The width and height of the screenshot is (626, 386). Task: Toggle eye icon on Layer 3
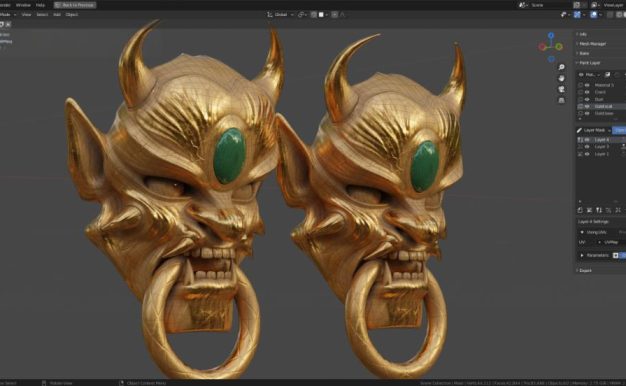[x=587, y=147]
